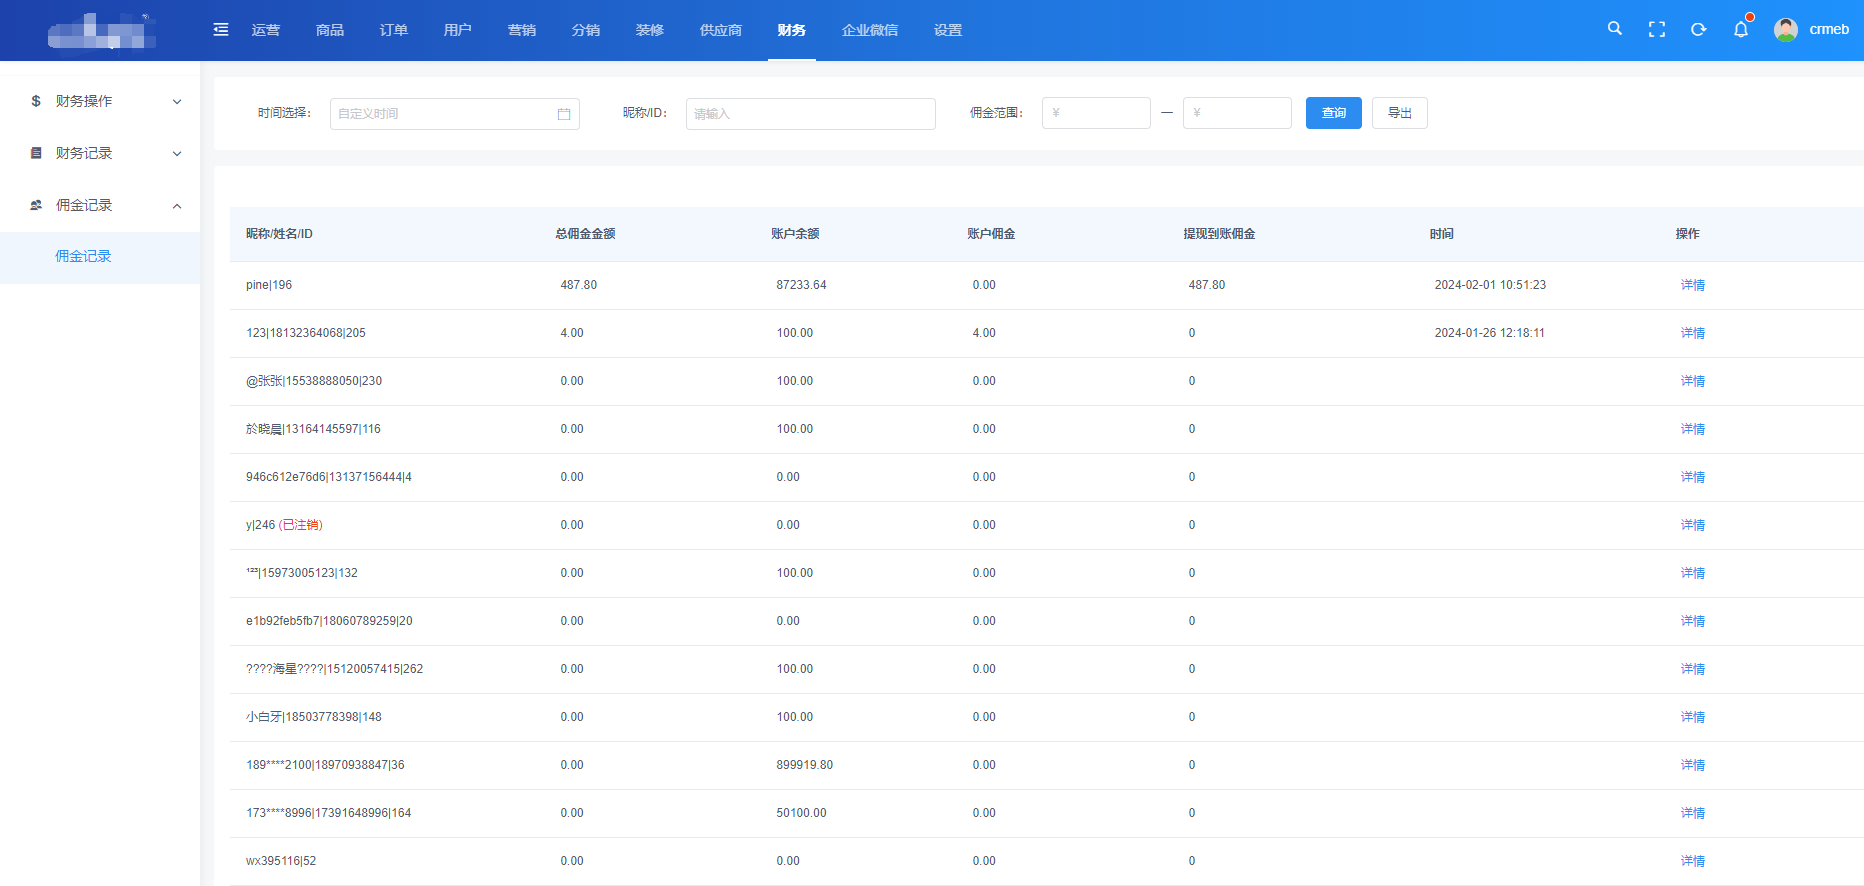
Task: Focus the minimum 佣金范围 input
Action: [1096, 113]
